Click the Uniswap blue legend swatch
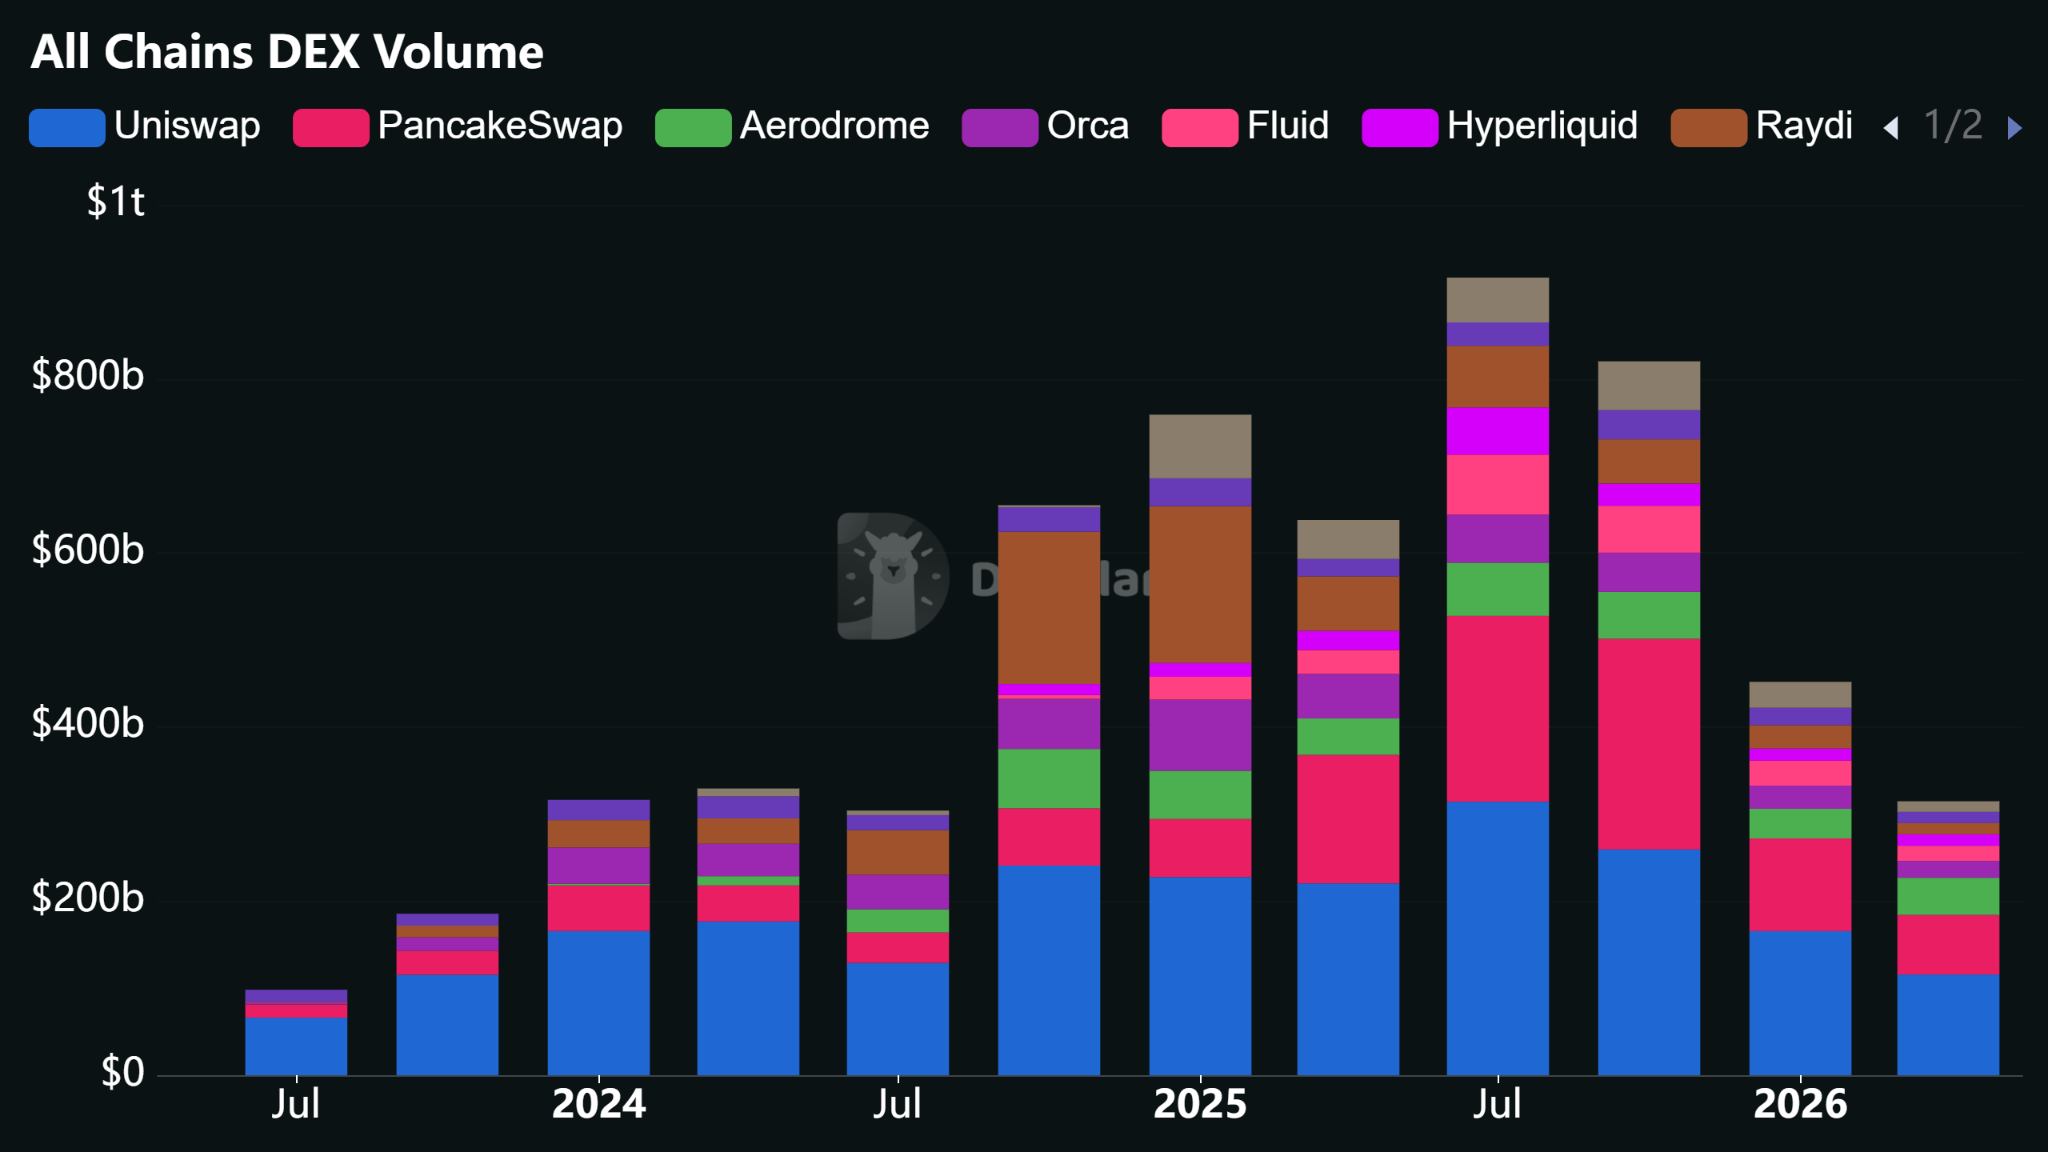The height and width of the screenshot is (1152, 2048). click(x=67, y=128)
